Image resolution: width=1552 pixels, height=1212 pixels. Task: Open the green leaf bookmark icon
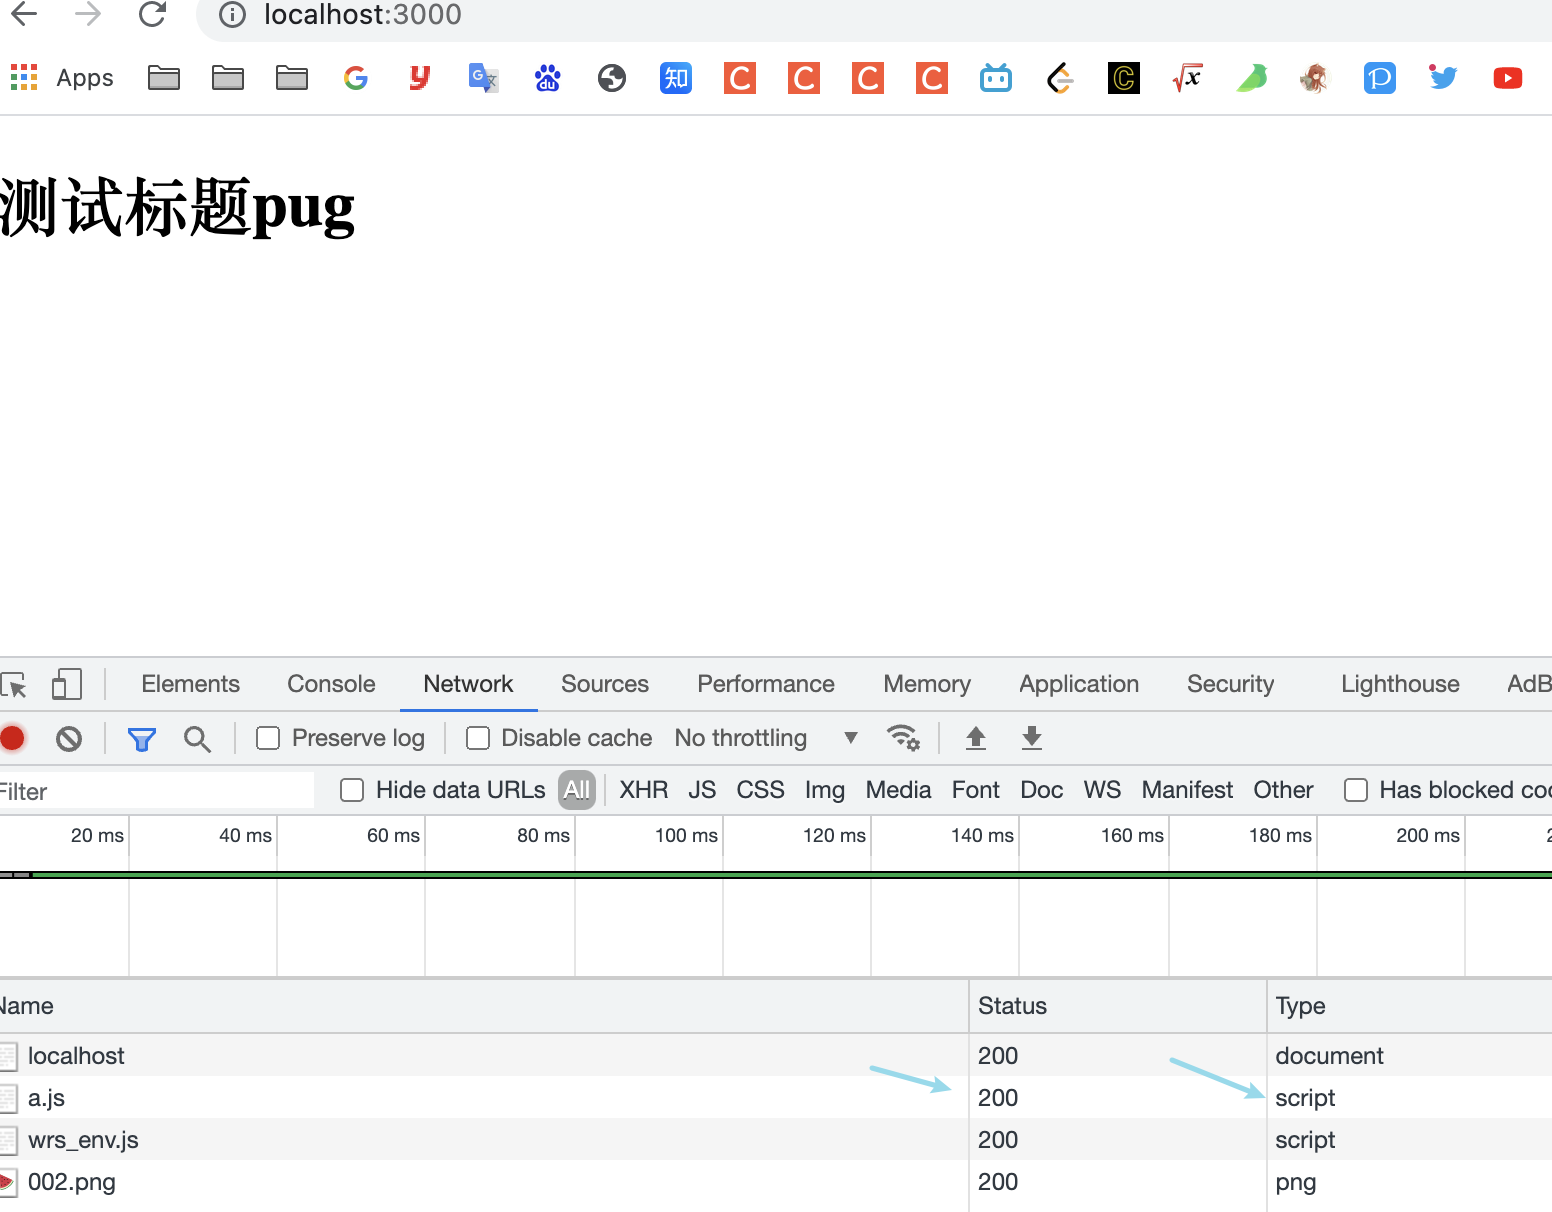(1252, 77)
